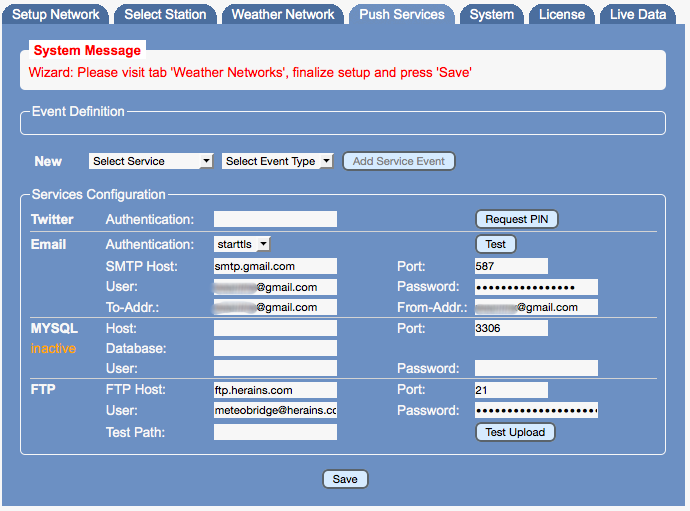Viewport: 690px width, 511px height.
Task: Focus the SMTP Host input field
Action: (x=275, y=266)
